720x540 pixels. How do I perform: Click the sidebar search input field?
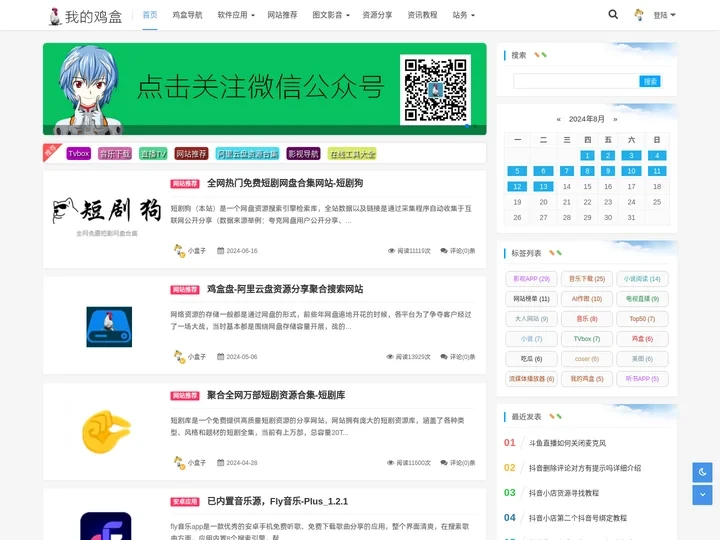[x=576, y=81]
